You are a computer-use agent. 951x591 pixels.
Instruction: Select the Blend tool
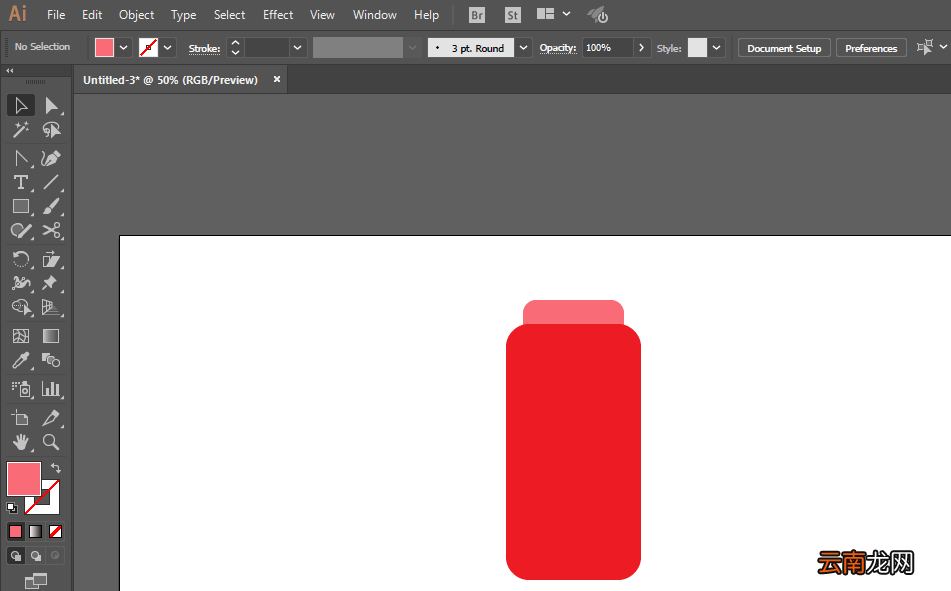click(52, 360)
